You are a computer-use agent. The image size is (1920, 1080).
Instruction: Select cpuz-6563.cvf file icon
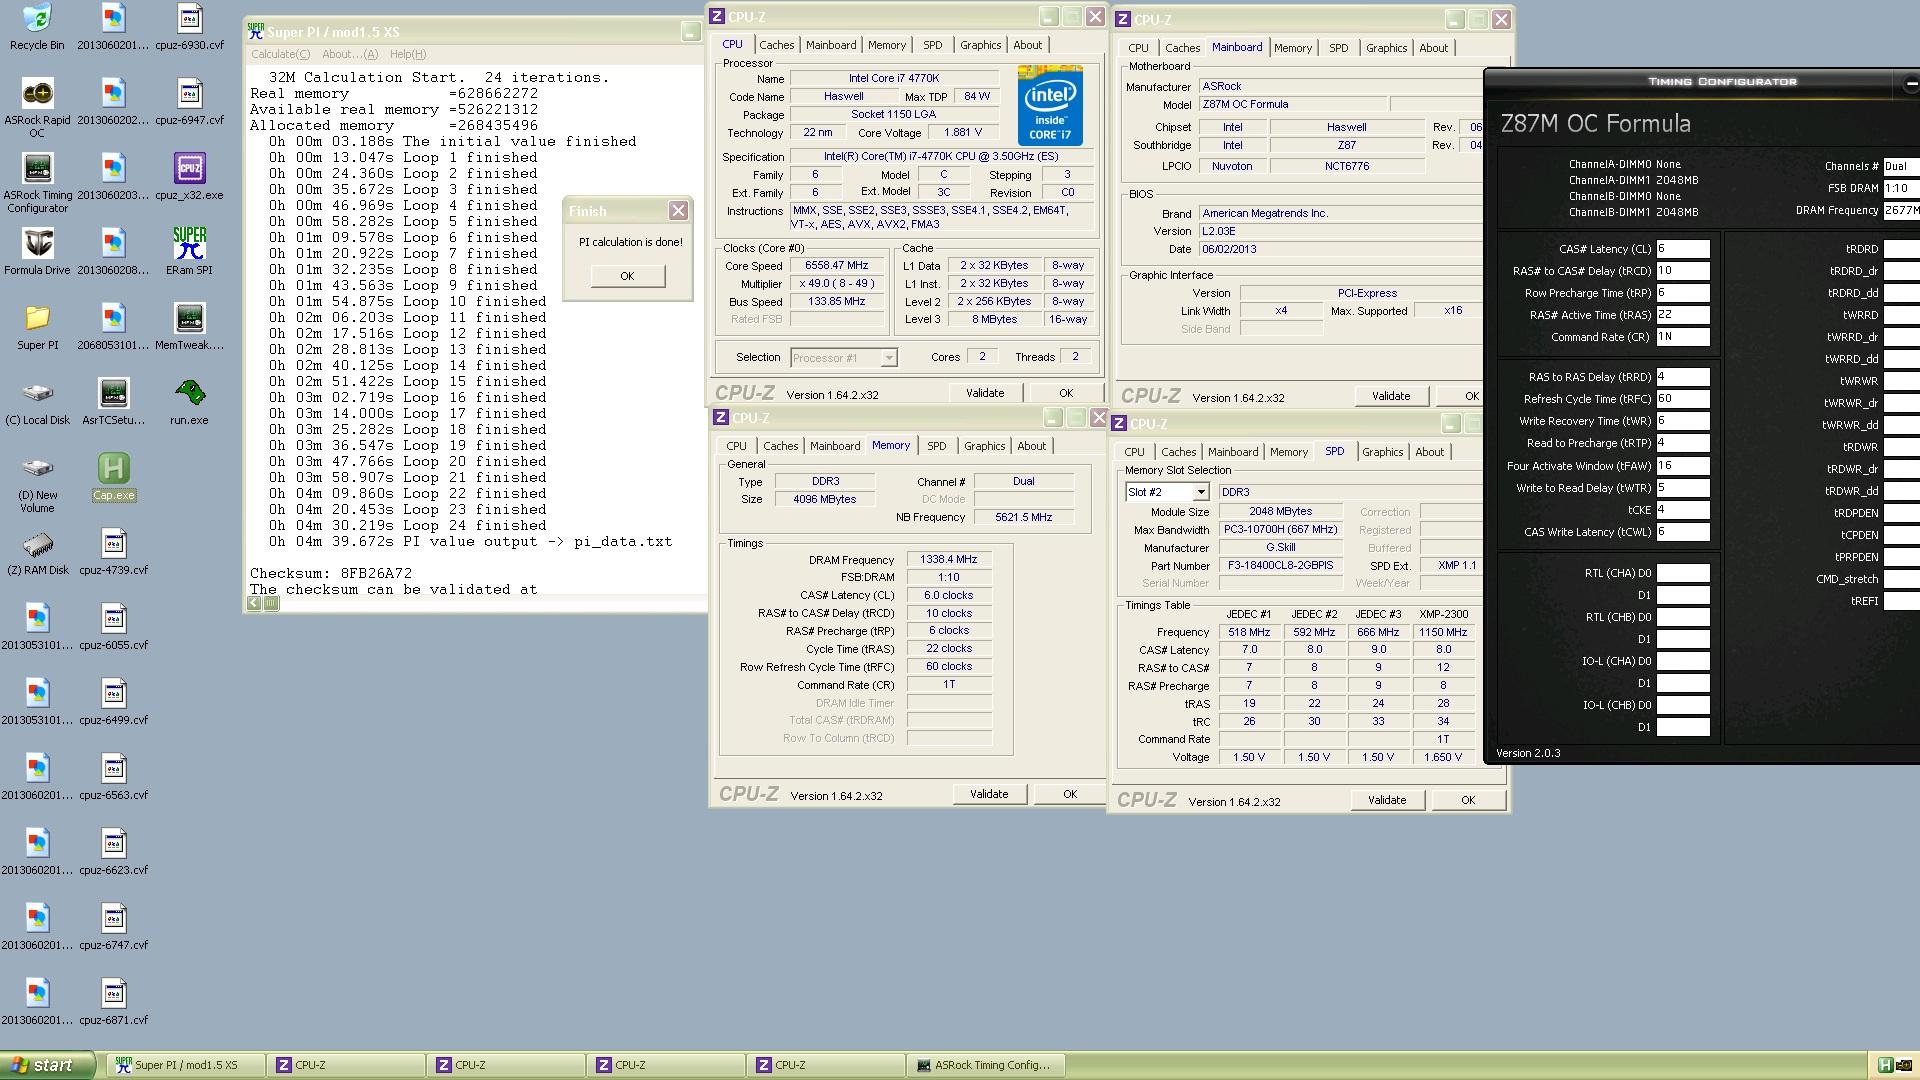[x=113, y=777]
